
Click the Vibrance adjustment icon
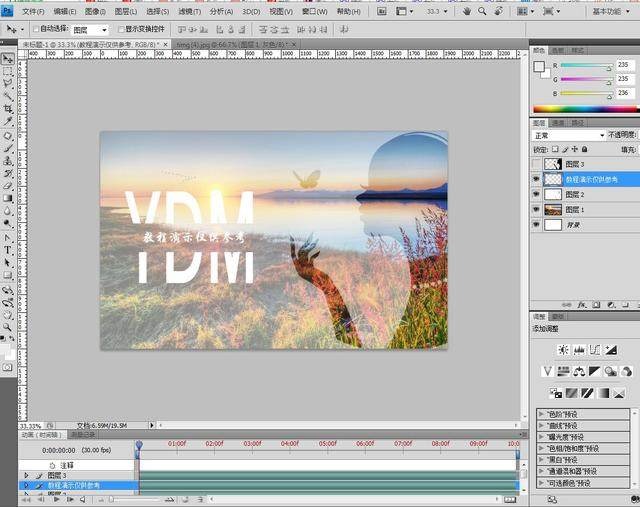pyautogui.click(x=548, y=372)
